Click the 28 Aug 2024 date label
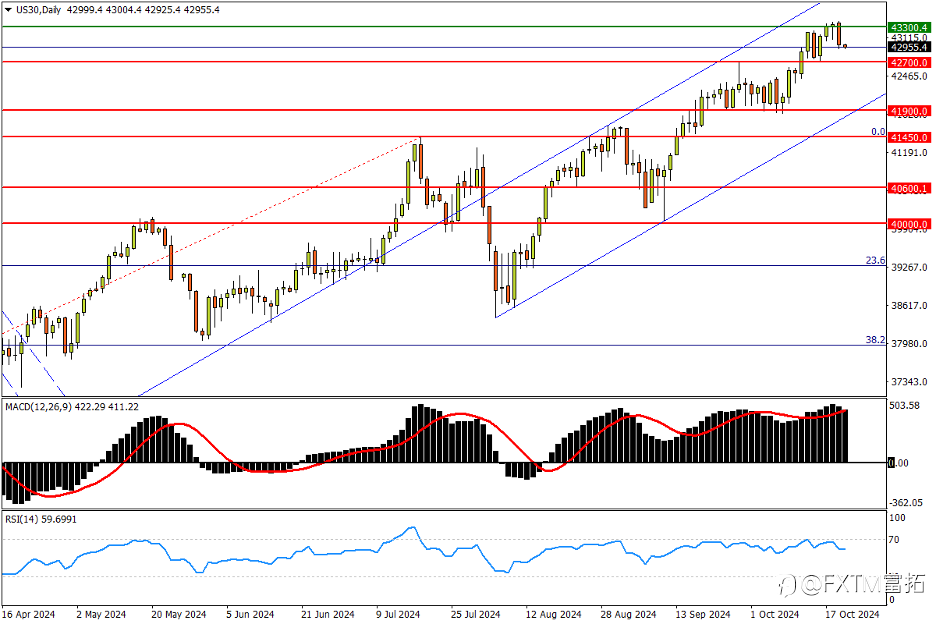 click(629, 614)
